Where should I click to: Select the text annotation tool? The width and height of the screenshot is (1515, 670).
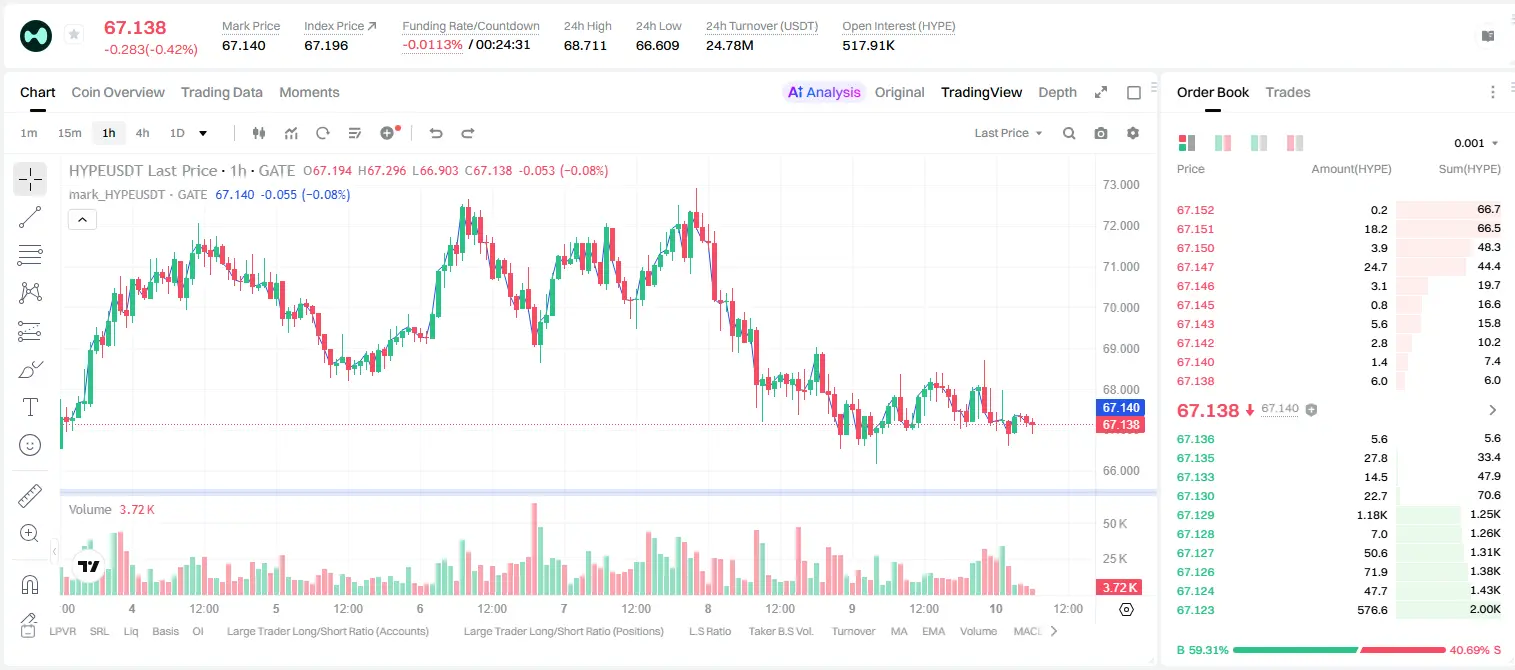tap(30, 407)
